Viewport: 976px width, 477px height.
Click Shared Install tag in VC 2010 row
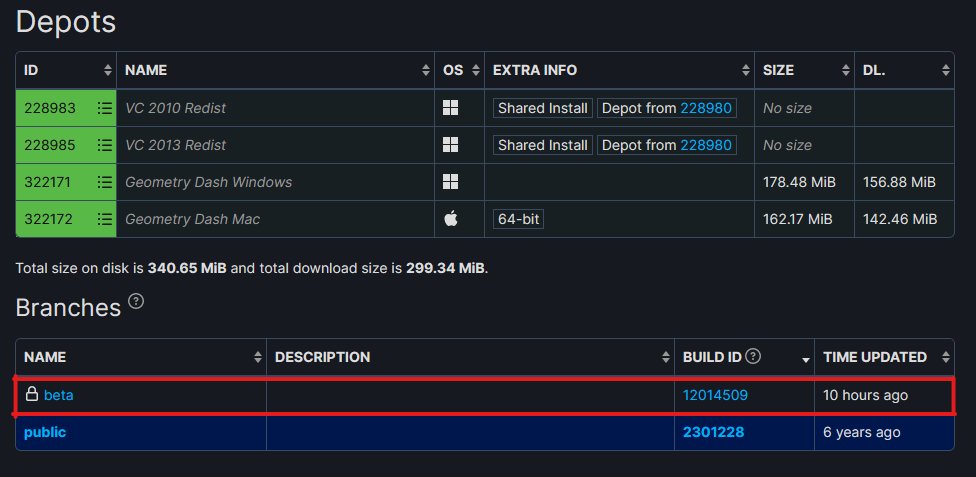pos(543,108)
